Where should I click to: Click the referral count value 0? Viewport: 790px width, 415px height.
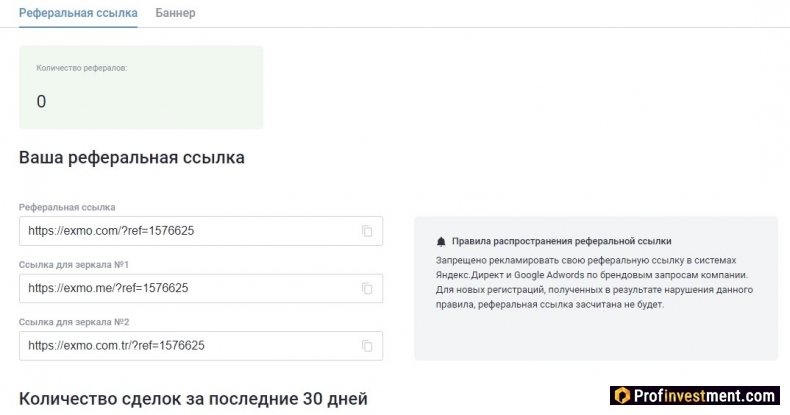41,101
